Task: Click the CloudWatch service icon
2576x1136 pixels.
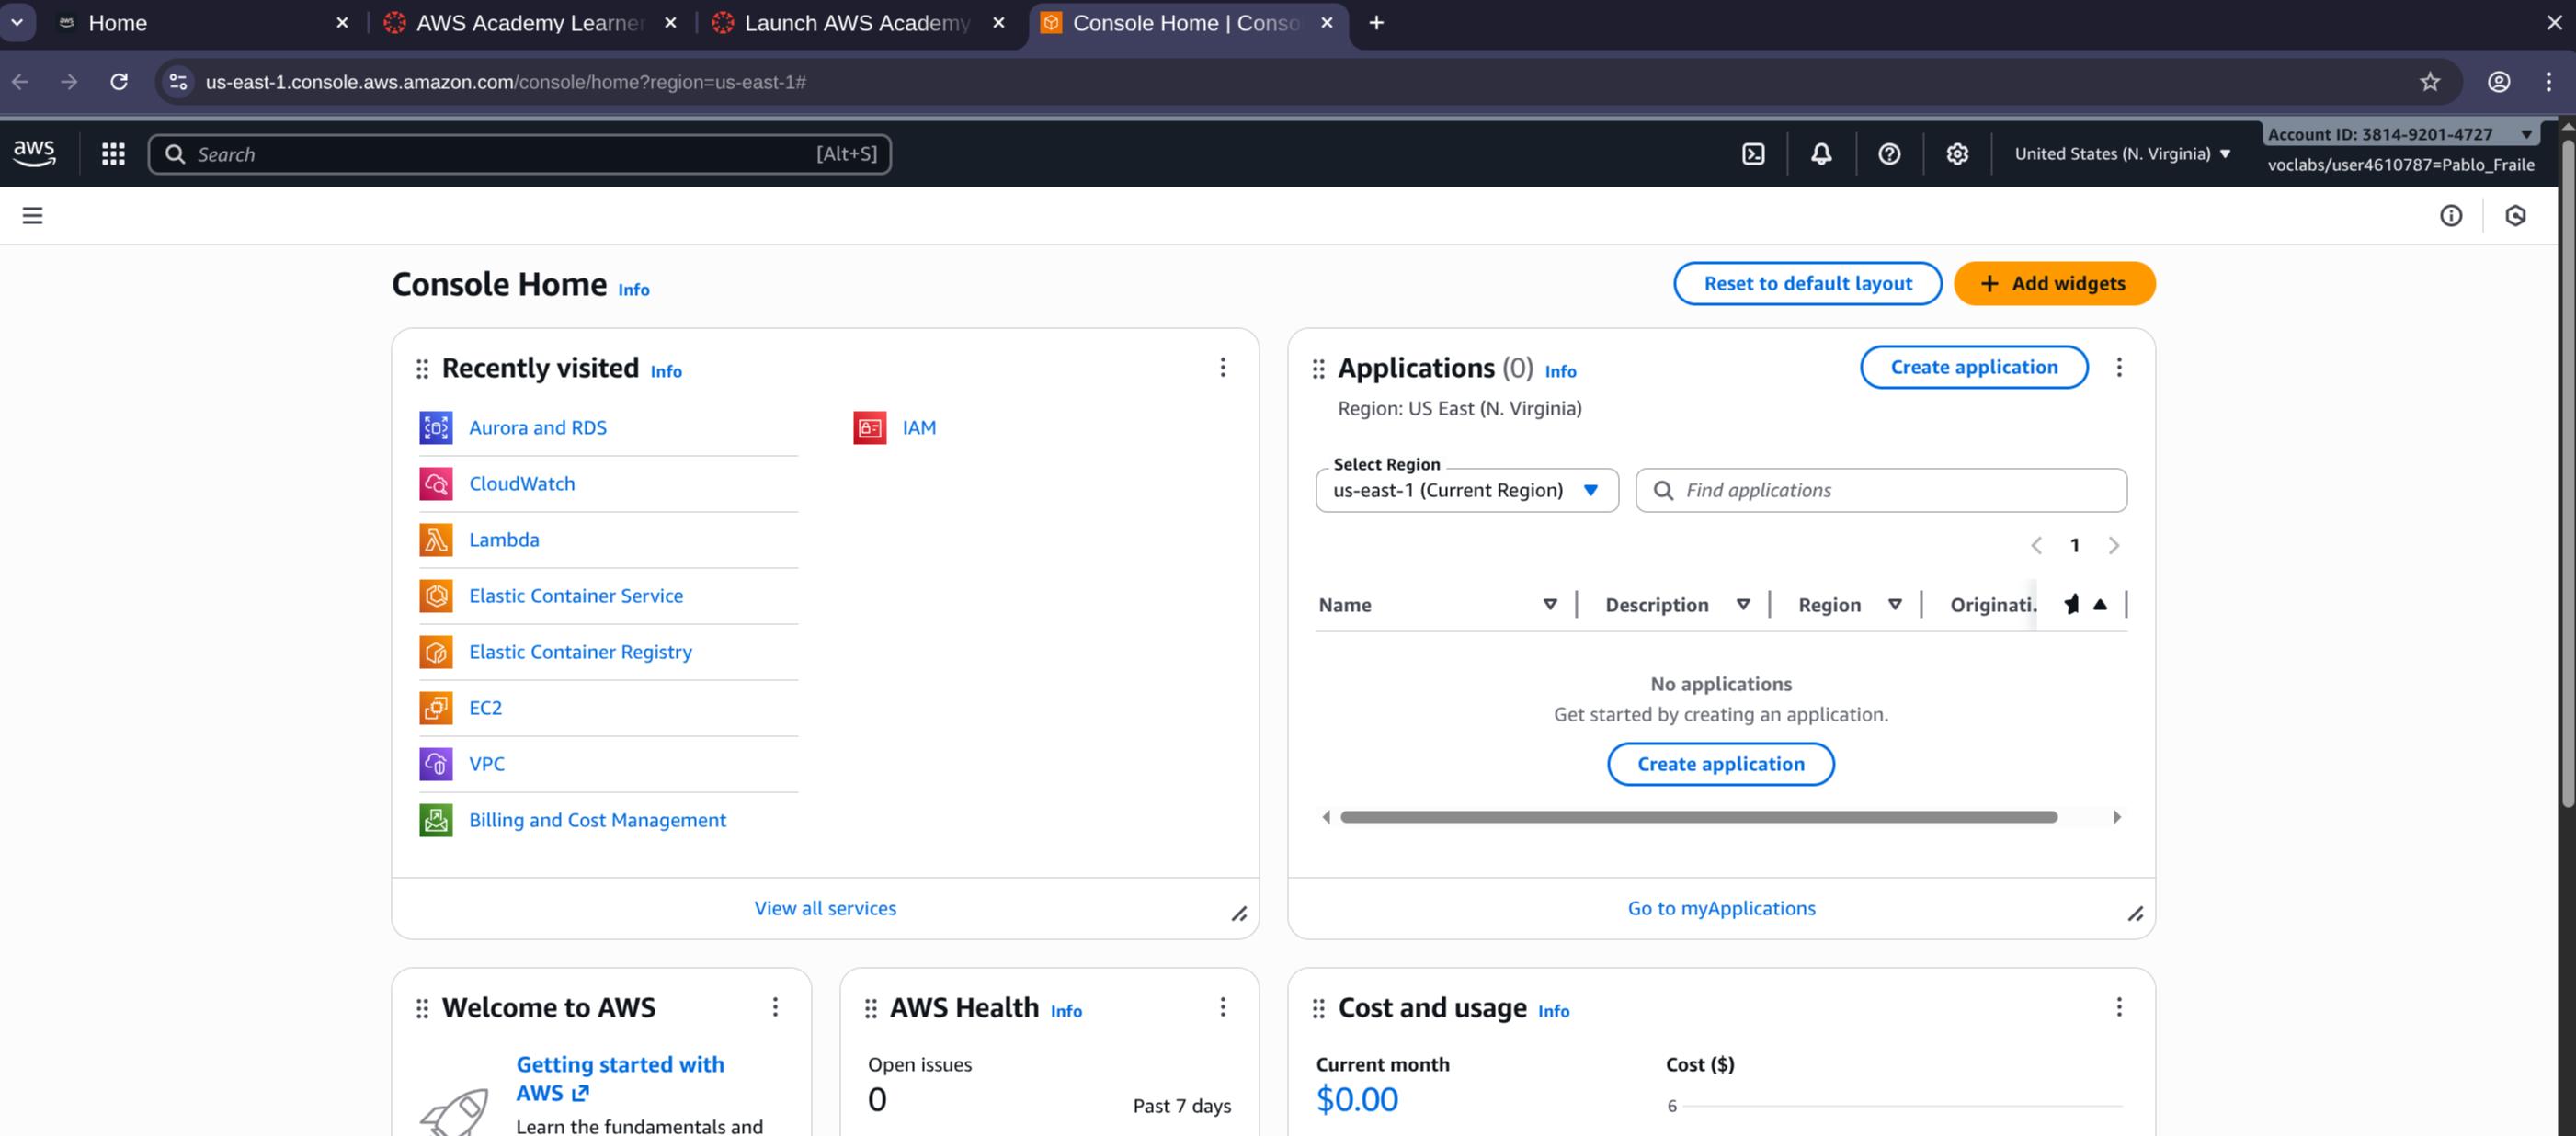Action: [x=436, y=484]
